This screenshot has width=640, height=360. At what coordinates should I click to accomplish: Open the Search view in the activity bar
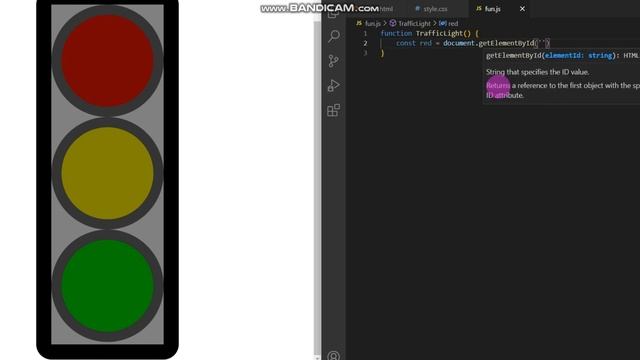tap(333, 36)
